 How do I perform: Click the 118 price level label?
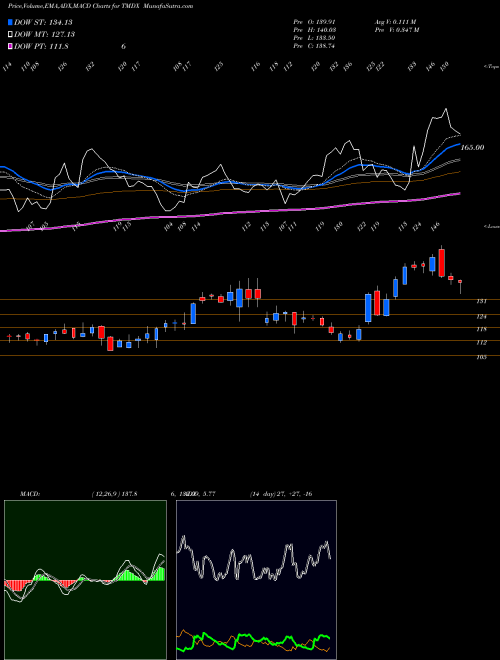[x=481, y=329]
